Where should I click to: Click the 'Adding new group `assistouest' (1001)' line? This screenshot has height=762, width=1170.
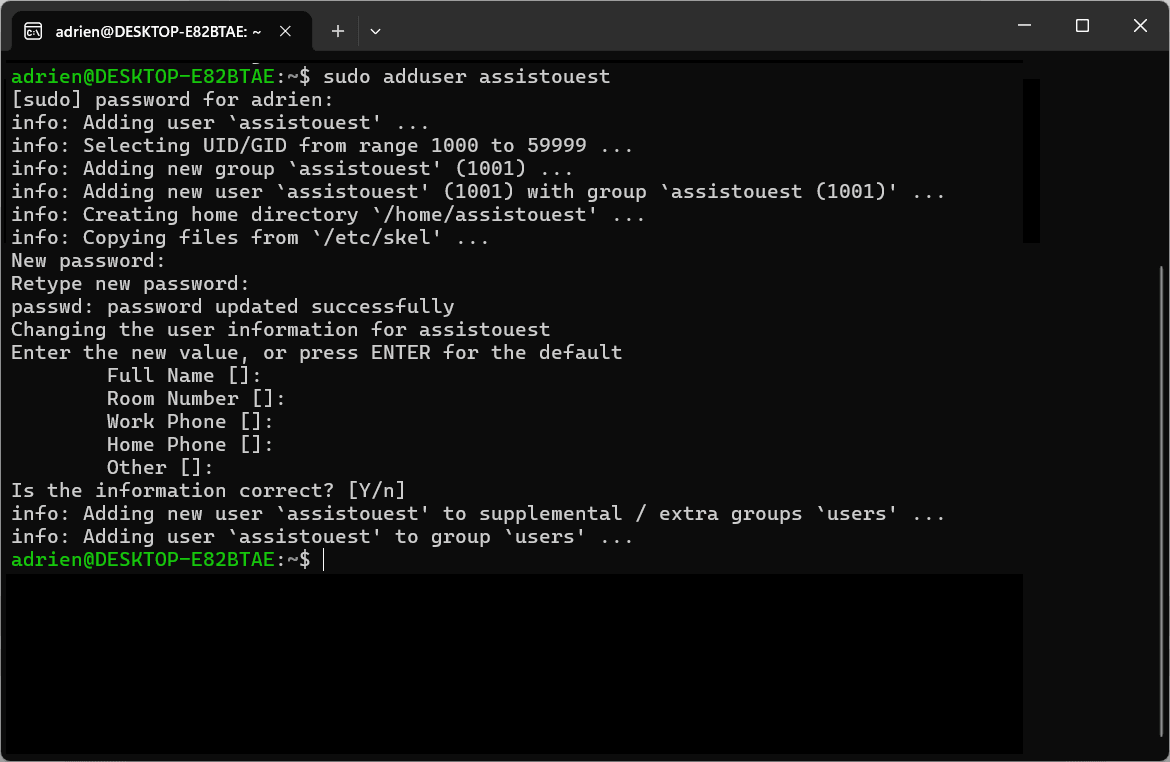click(x=292, y=169)
